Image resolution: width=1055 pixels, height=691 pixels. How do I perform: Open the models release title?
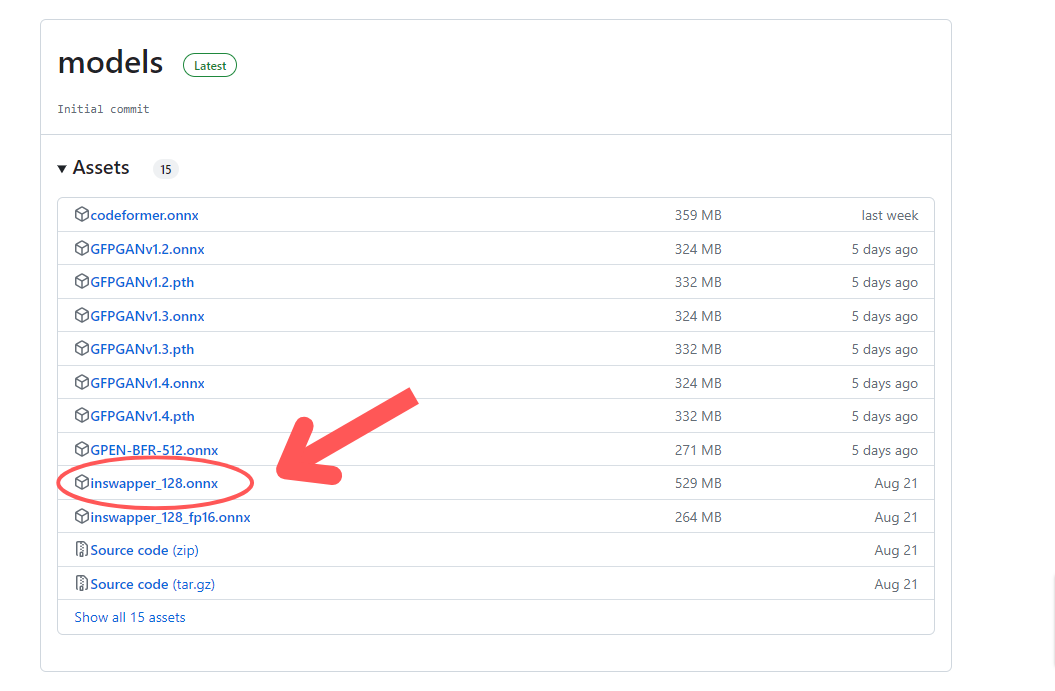click(110, 63)
